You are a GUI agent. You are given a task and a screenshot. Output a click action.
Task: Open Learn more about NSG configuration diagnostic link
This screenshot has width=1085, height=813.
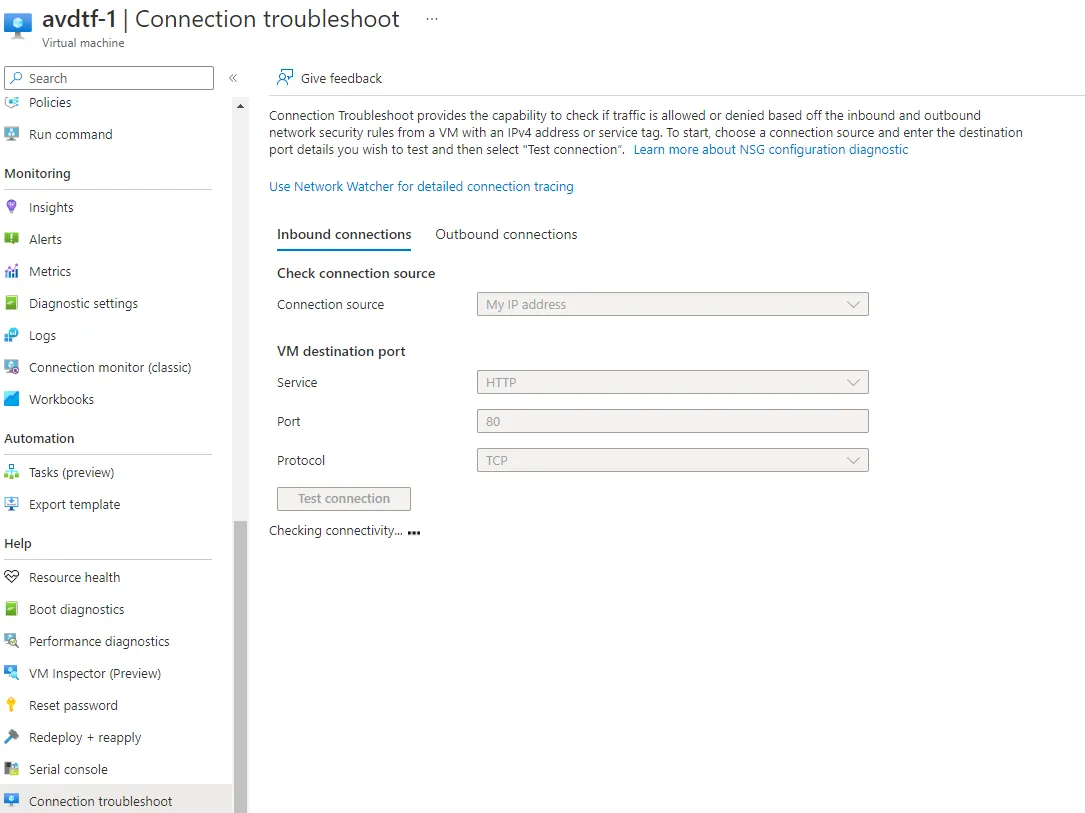click(771, 149)
